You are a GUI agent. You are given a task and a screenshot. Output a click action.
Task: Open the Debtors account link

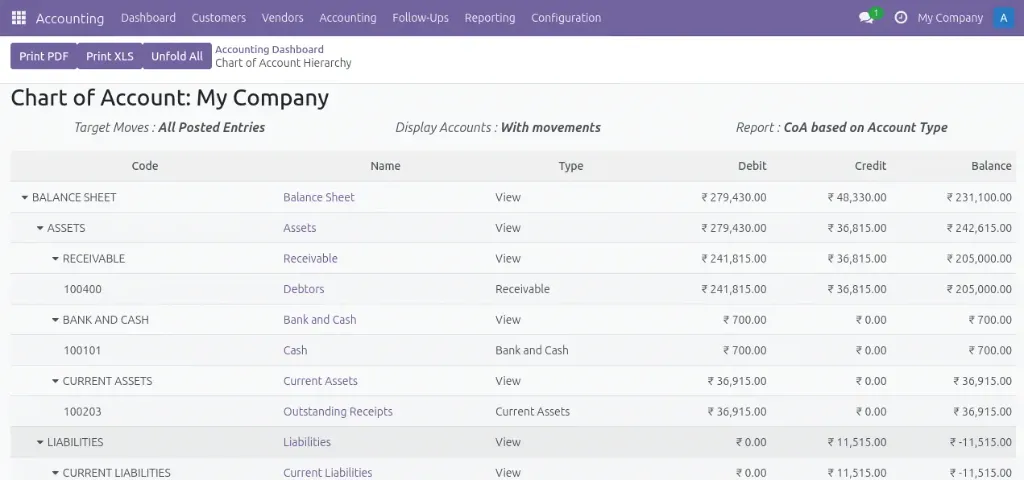click(x=304, y=289)
